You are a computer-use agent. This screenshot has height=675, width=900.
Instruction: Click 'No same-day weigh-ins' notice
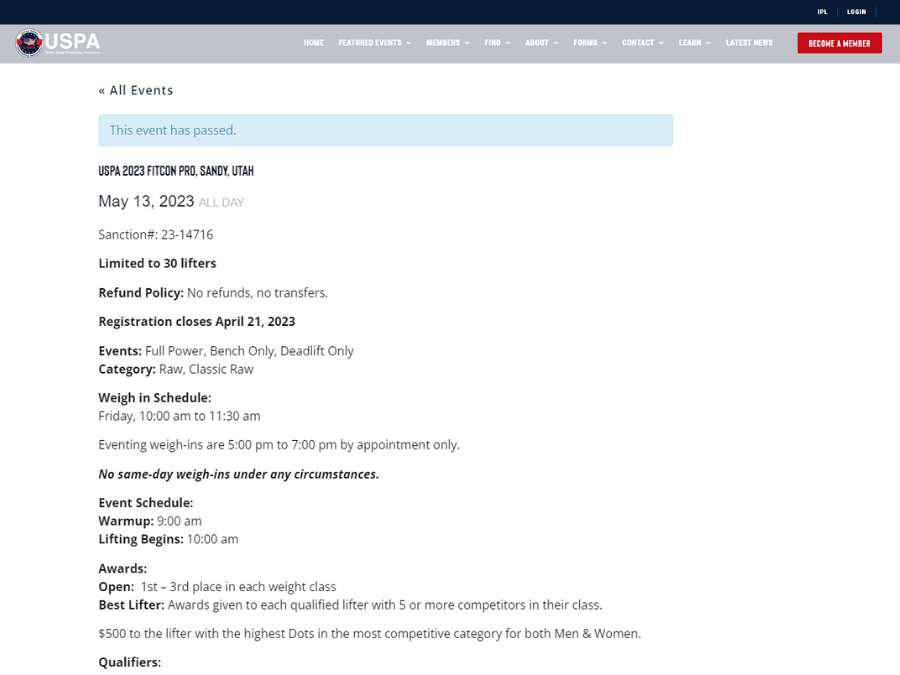(x=239, y=474)
